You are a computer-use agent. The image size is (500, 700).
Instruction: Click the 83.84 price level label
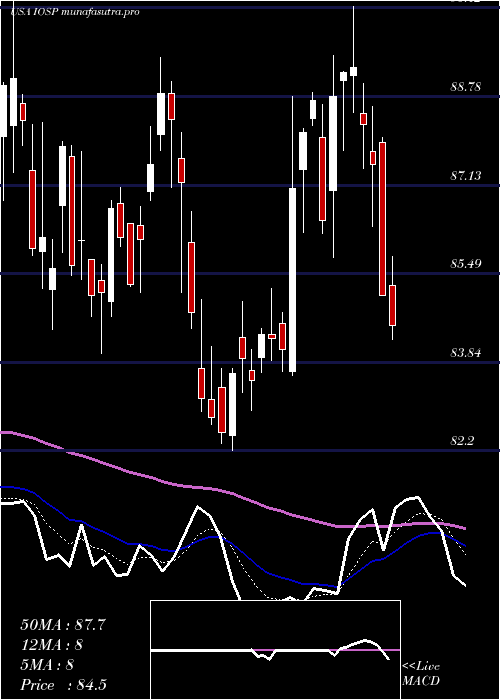(x=465, y=353)
